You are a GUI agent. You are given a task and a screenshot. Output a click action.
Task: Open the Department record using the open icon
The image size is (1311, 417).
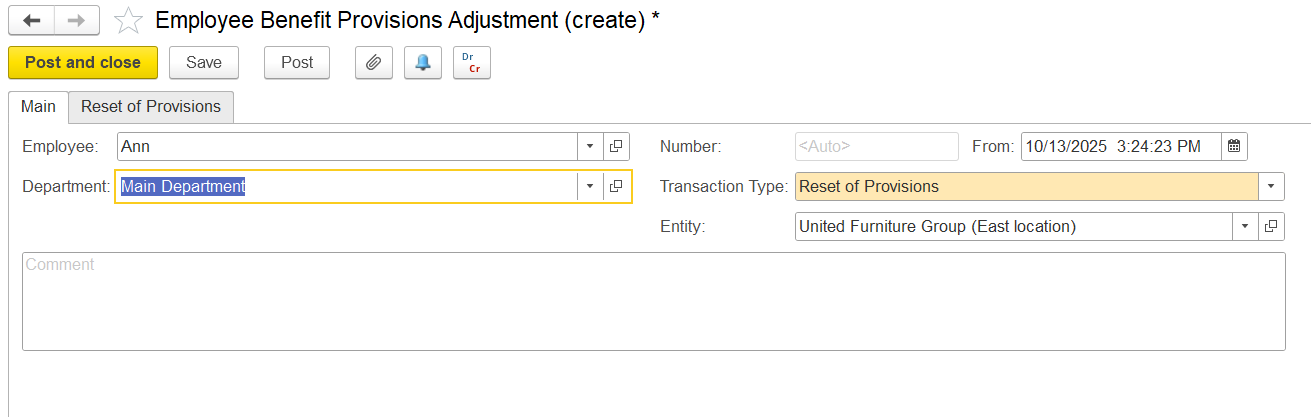click(x=617, y=186)
